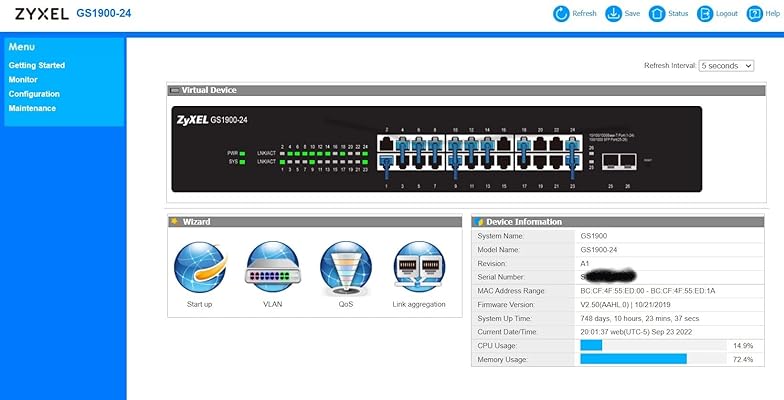Launch the Start up wizard icon

[199, 267]
